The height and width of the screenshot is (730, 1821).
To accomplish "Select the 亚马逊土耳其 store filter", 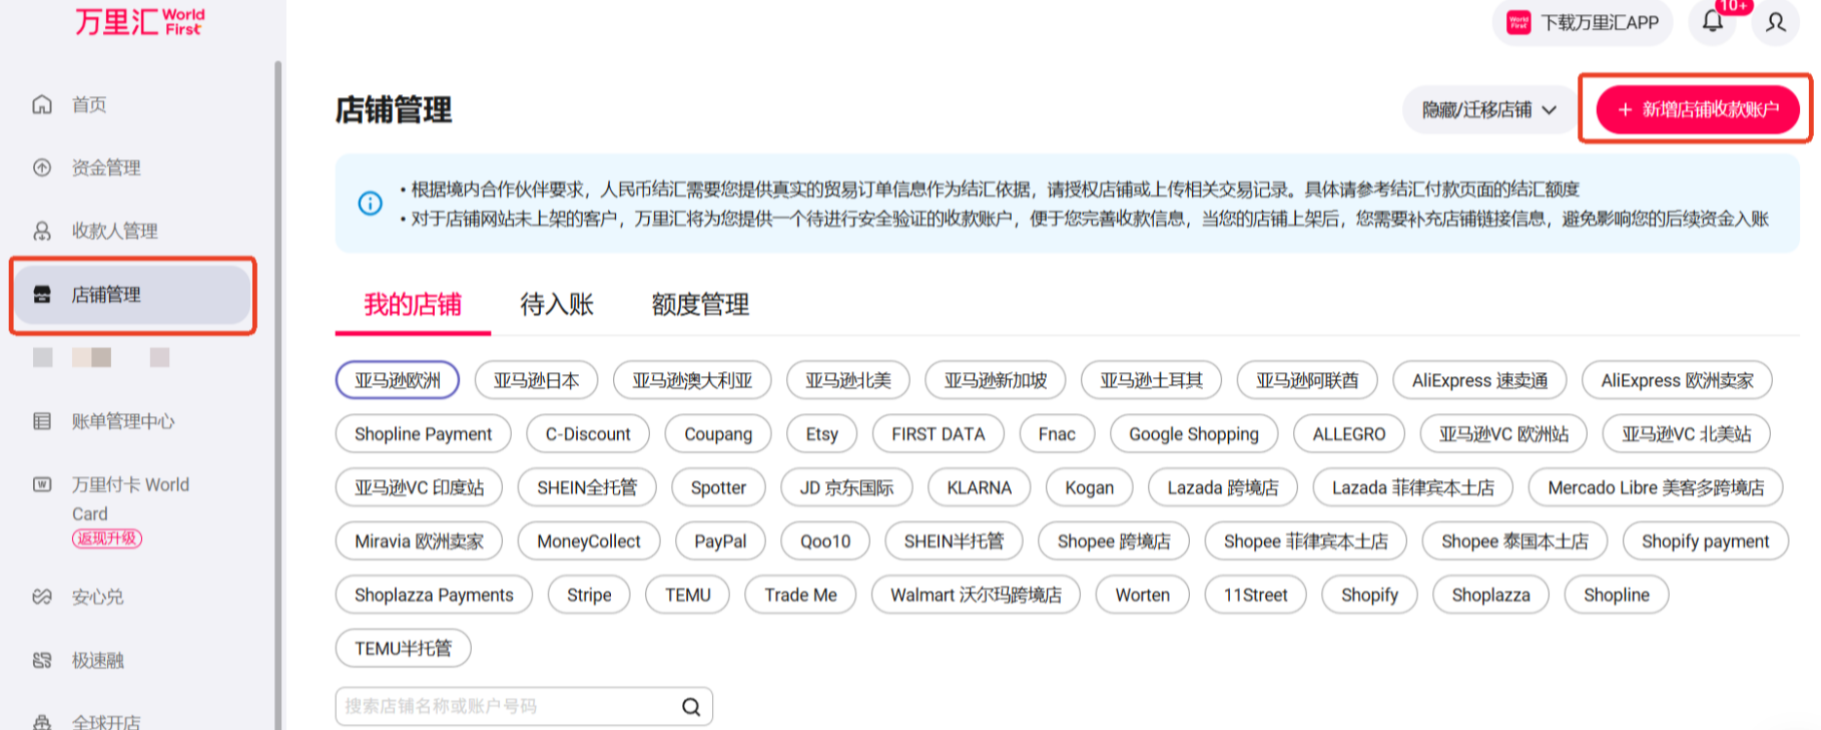I will point(1151,380).
